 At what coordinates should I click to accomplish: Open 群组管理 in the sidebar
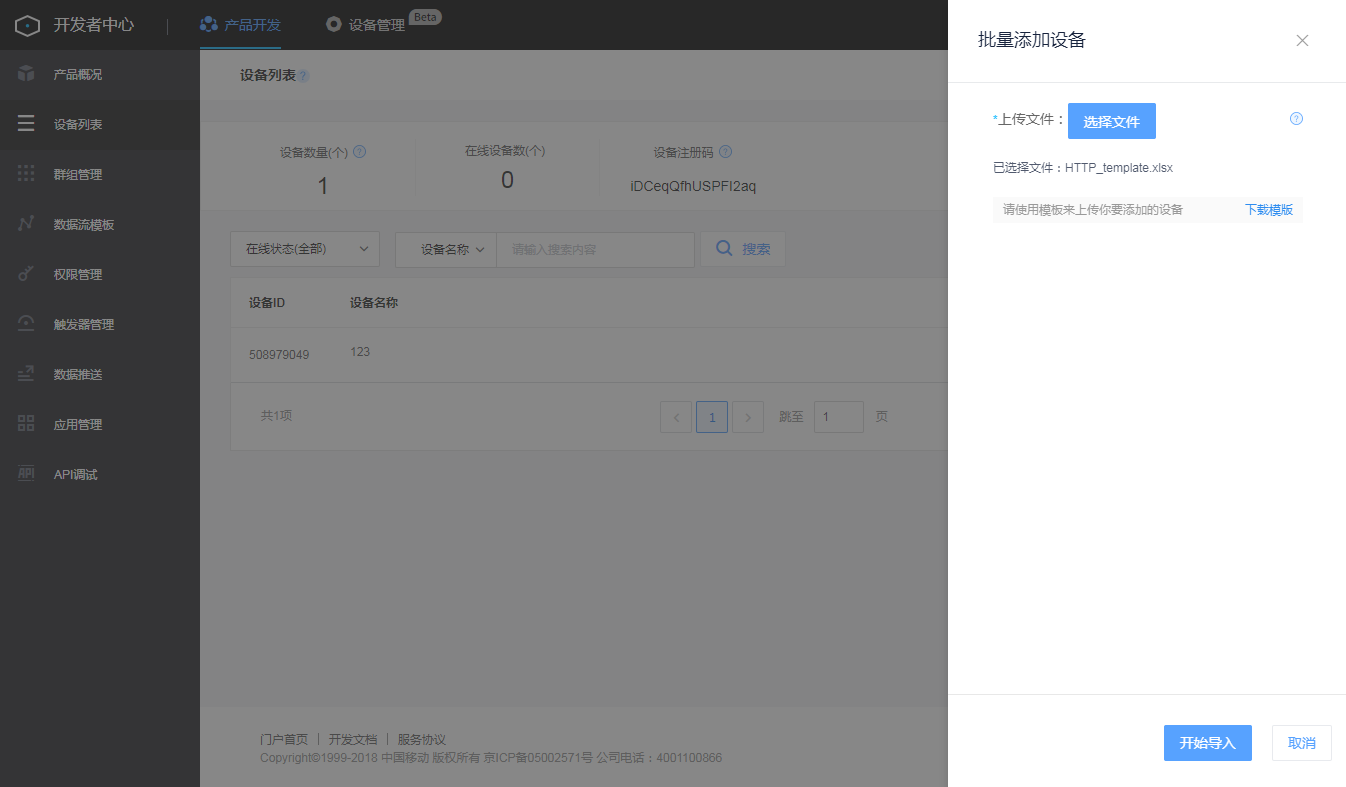100,175
